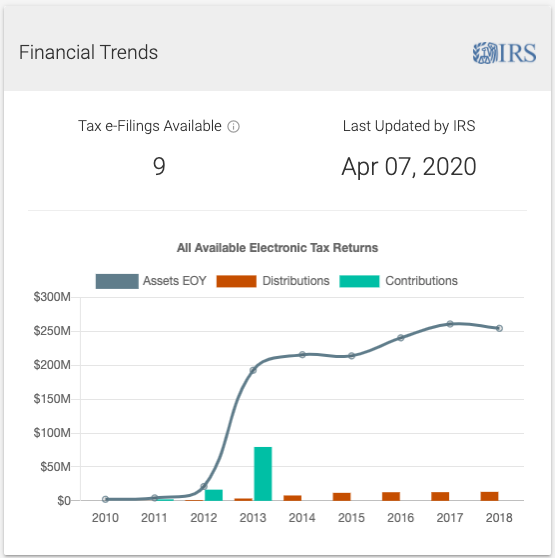Click the 2017 Distributions bar
The image size is (555, 558).
click(x=440, y=496)
